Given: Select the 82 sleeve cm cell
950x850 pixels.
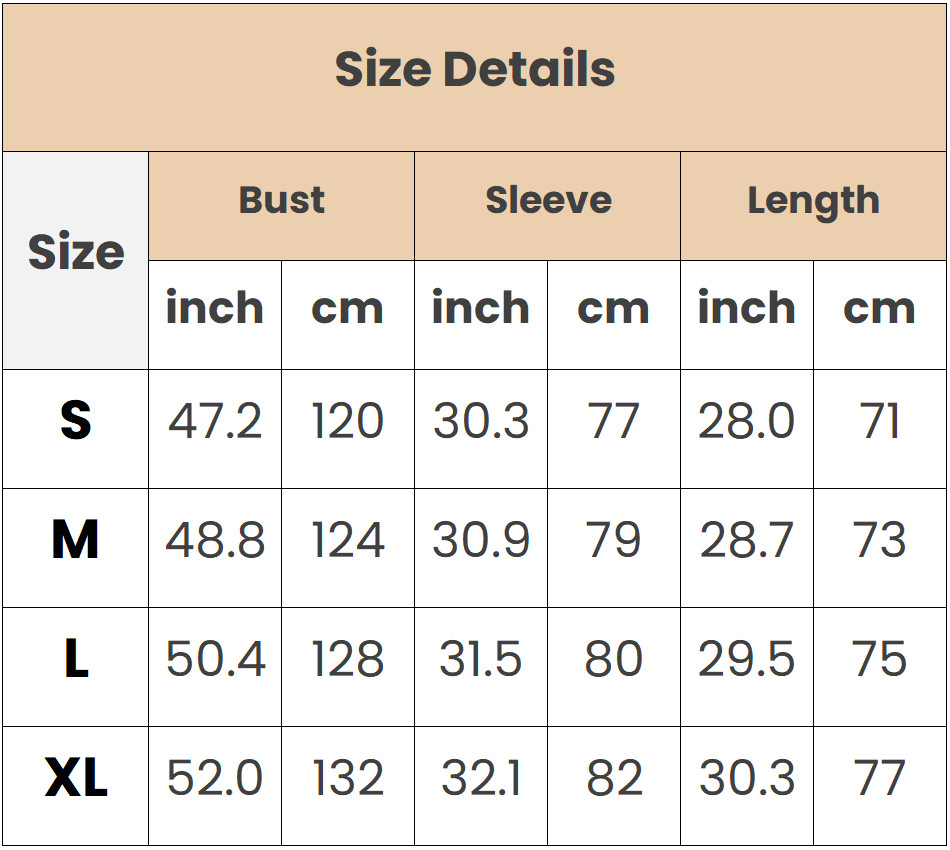Looking at the screenshot, I should tap(614, 778).
